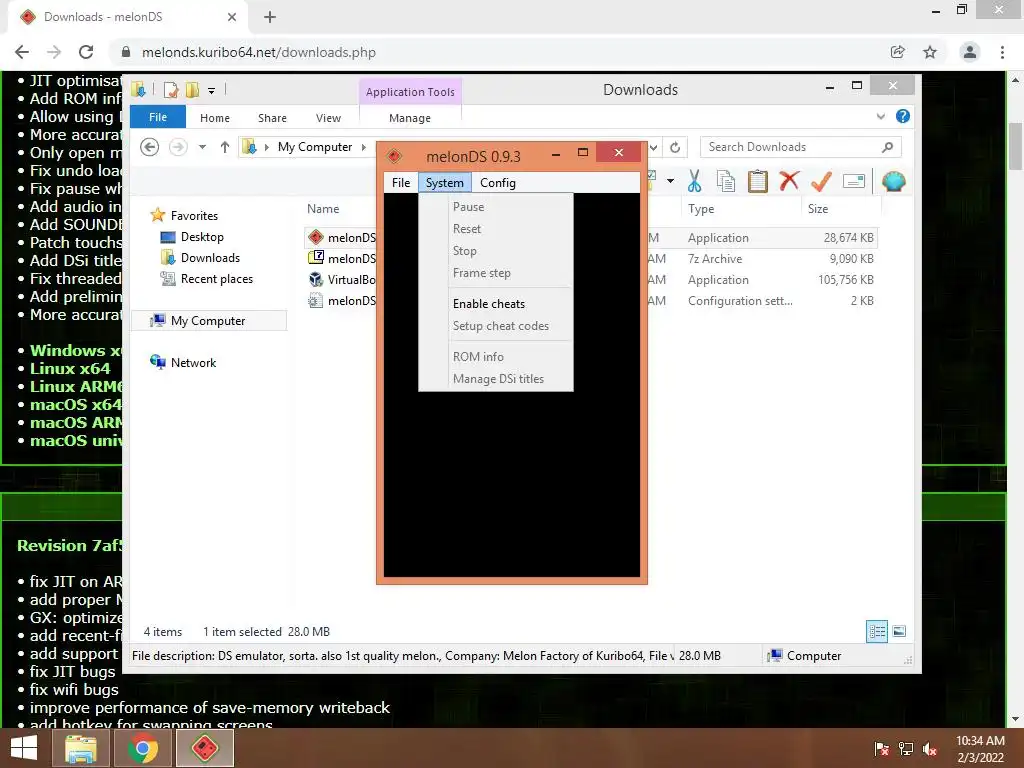Open Manage DSi titles entry
The image size is (1024, 768).
(x=496, y=379)
